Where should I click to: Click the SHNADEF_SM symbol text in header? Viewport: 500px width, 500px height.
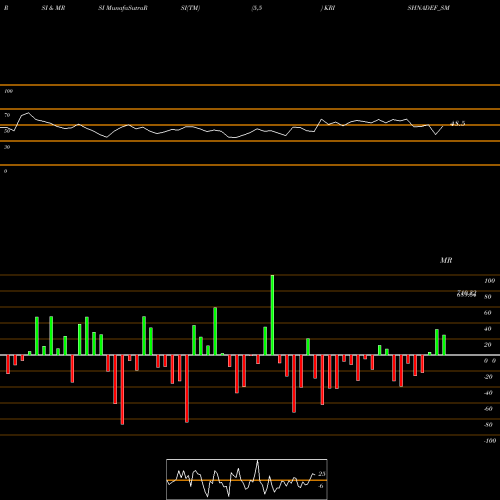tap(428, 8)
